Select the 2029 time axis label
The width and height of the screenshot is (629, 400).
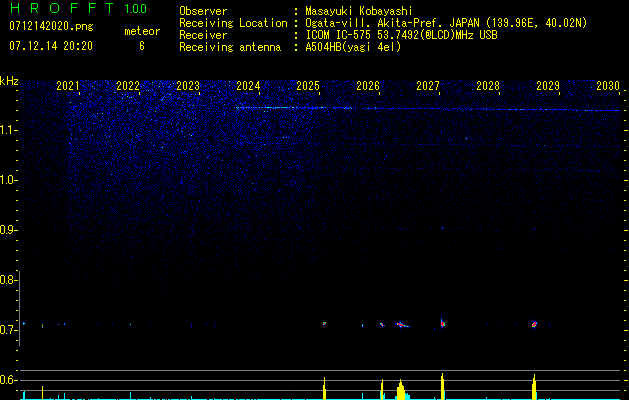pyautogui.click(x=548, y=86)
